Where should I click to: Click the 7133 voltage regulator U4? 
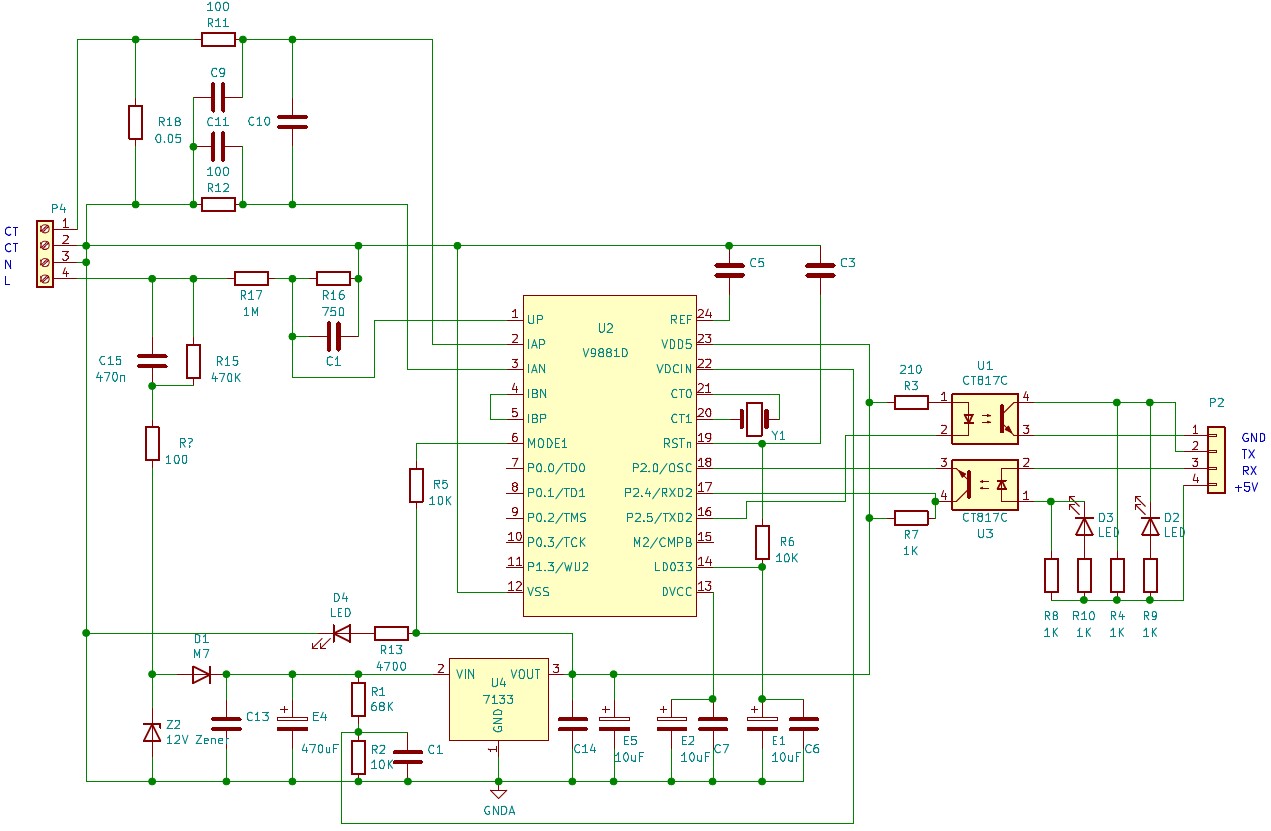(x=498, y=699)
